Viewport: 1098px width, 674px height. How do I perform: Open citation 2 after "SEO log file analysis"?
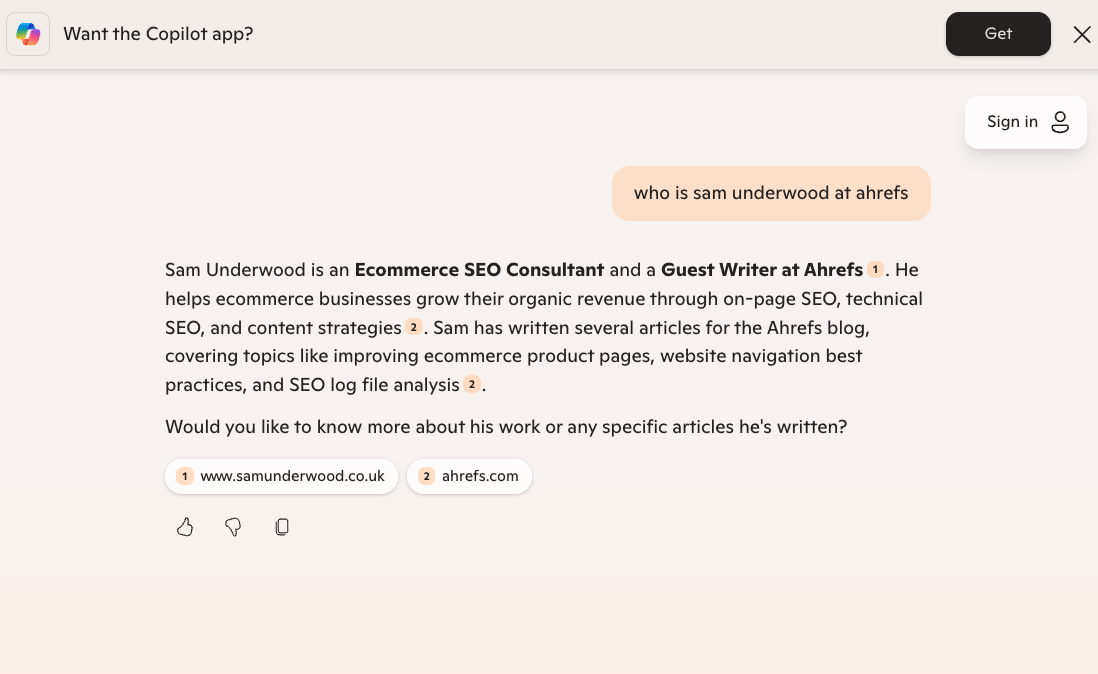tap(472, 384)
